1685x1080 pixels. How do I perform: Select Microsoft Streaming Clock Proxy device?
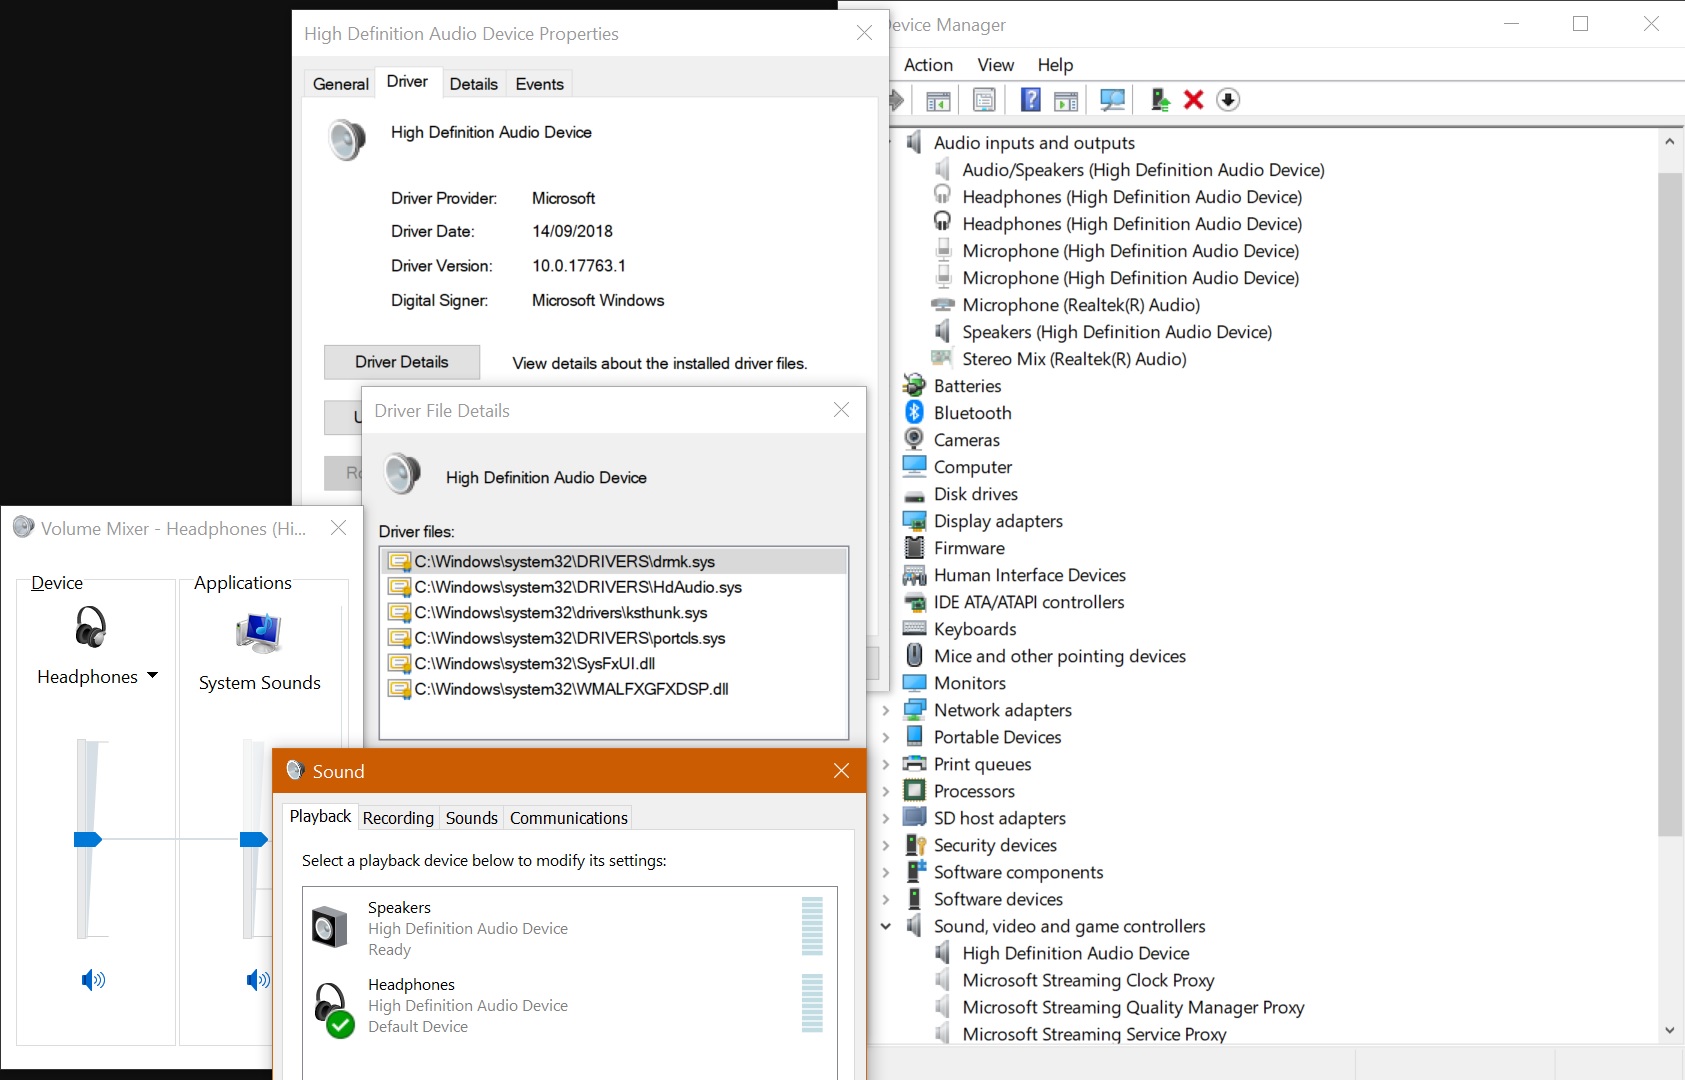[x=1088, y=980]
